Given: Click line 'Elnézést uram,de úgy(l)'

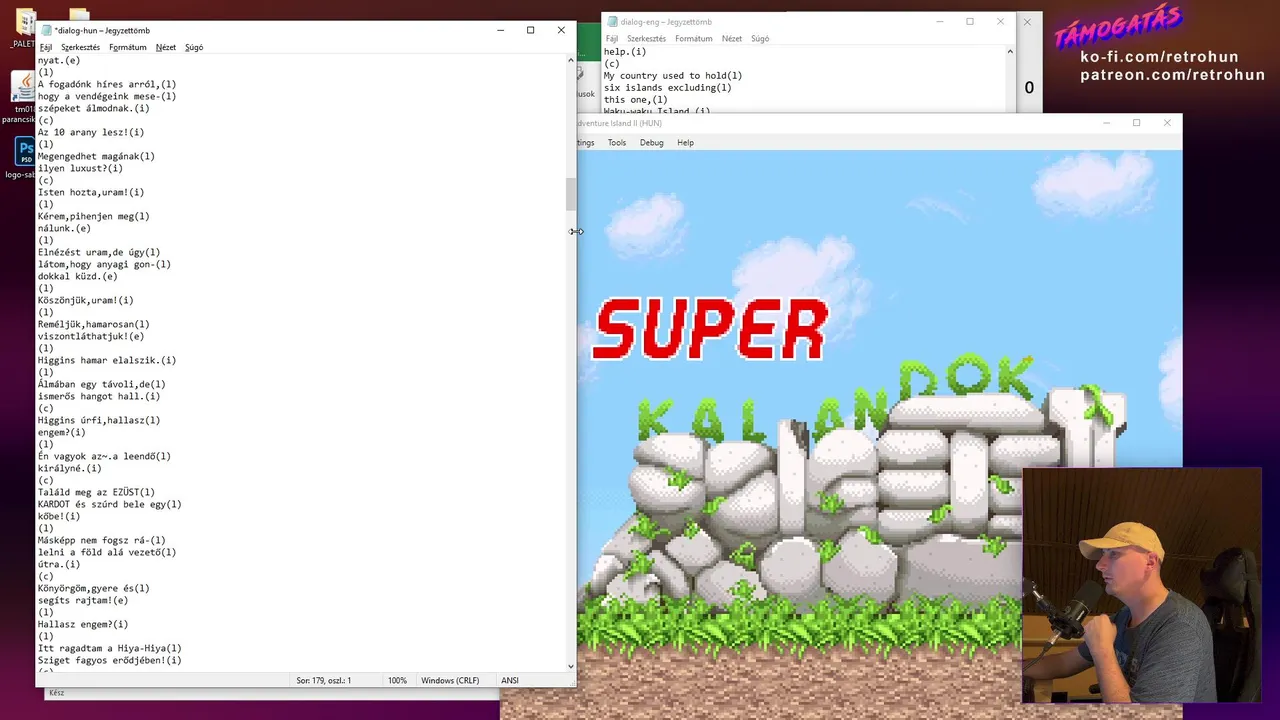Looking at the screenshot, I should pos(99,253).
